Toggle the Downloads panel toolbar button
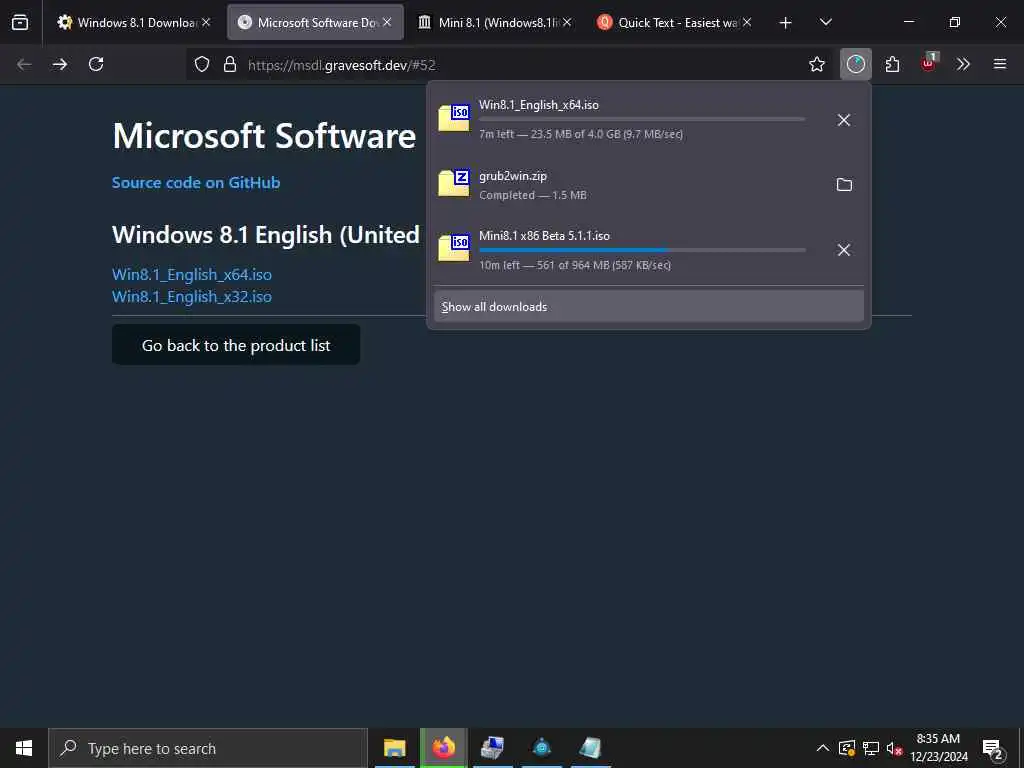 pyautogui.click(x=856, y=64)
